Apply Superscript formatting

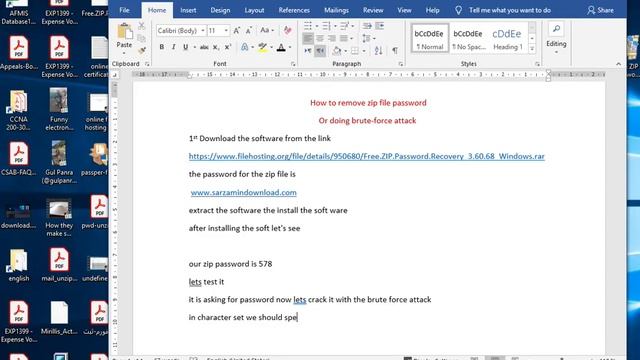(x=228, y=48)
